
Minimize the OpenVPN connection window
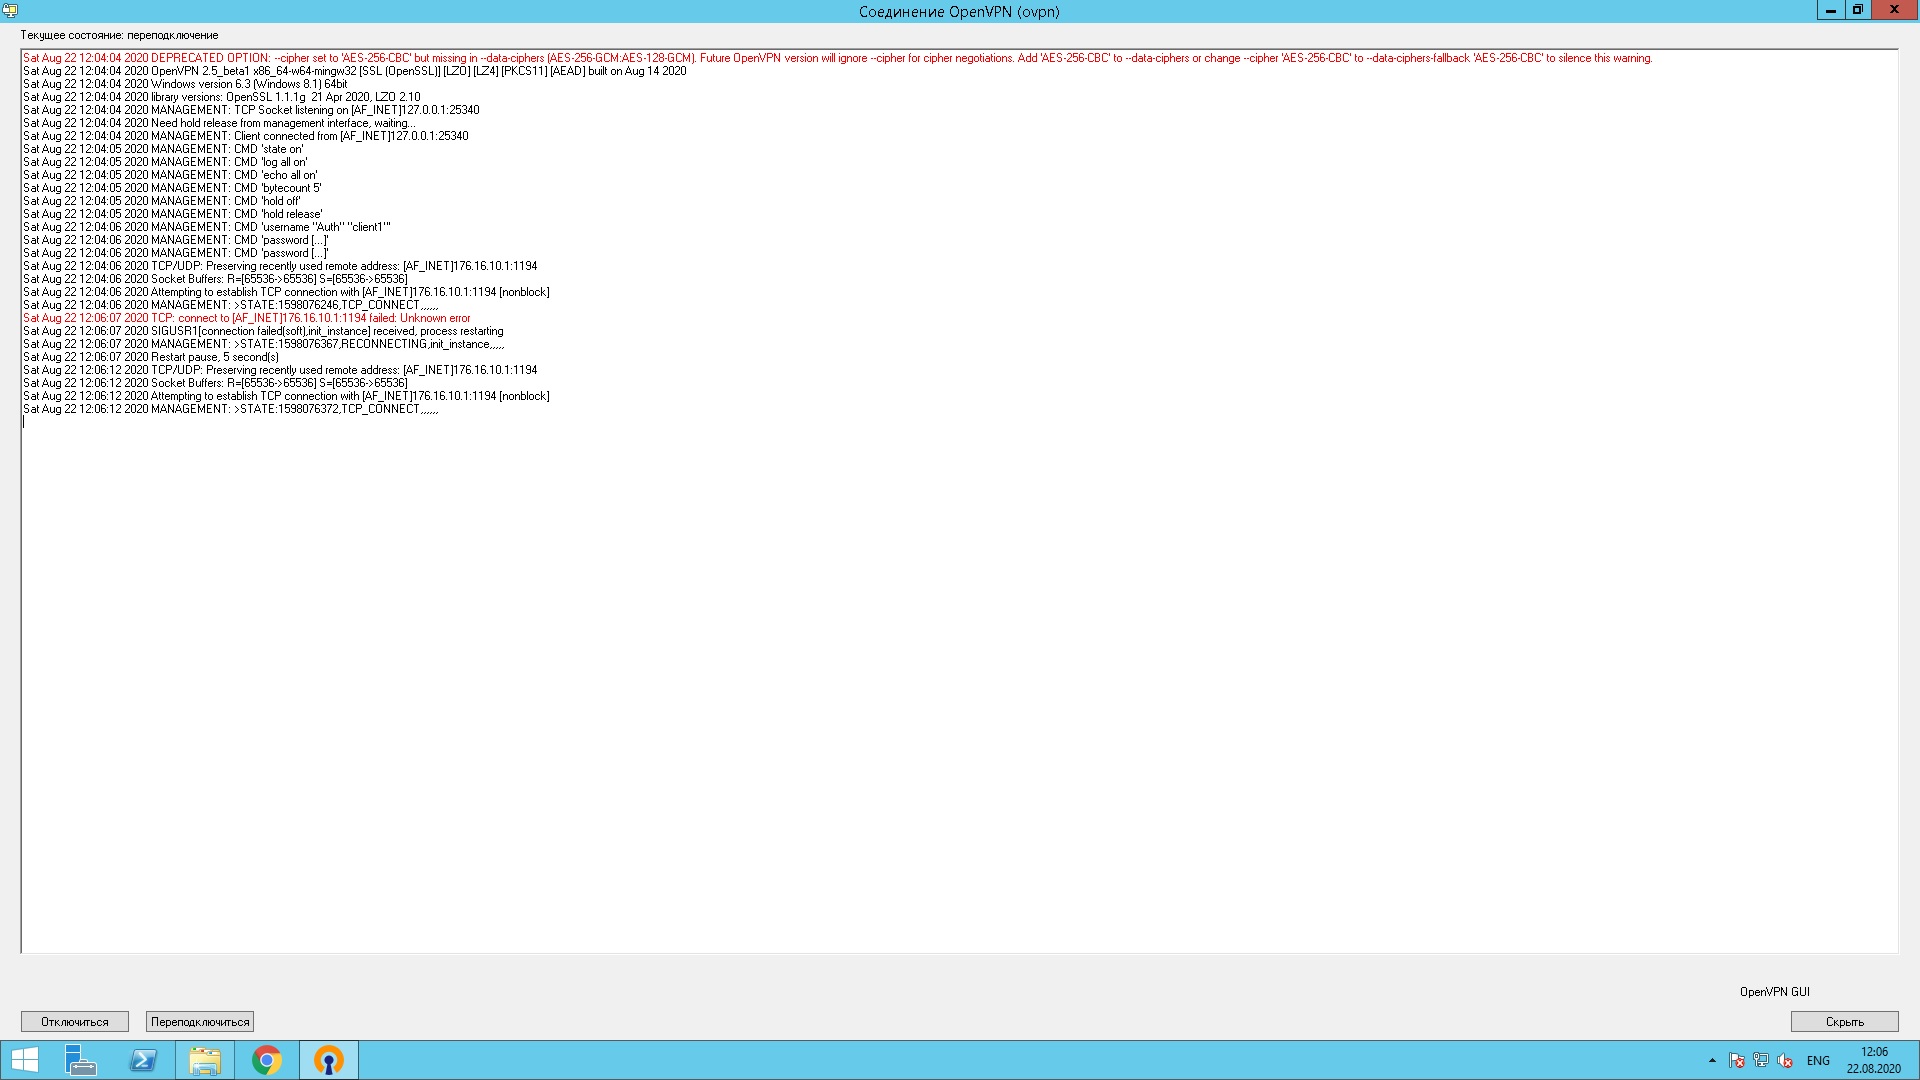coord(1830,10)
